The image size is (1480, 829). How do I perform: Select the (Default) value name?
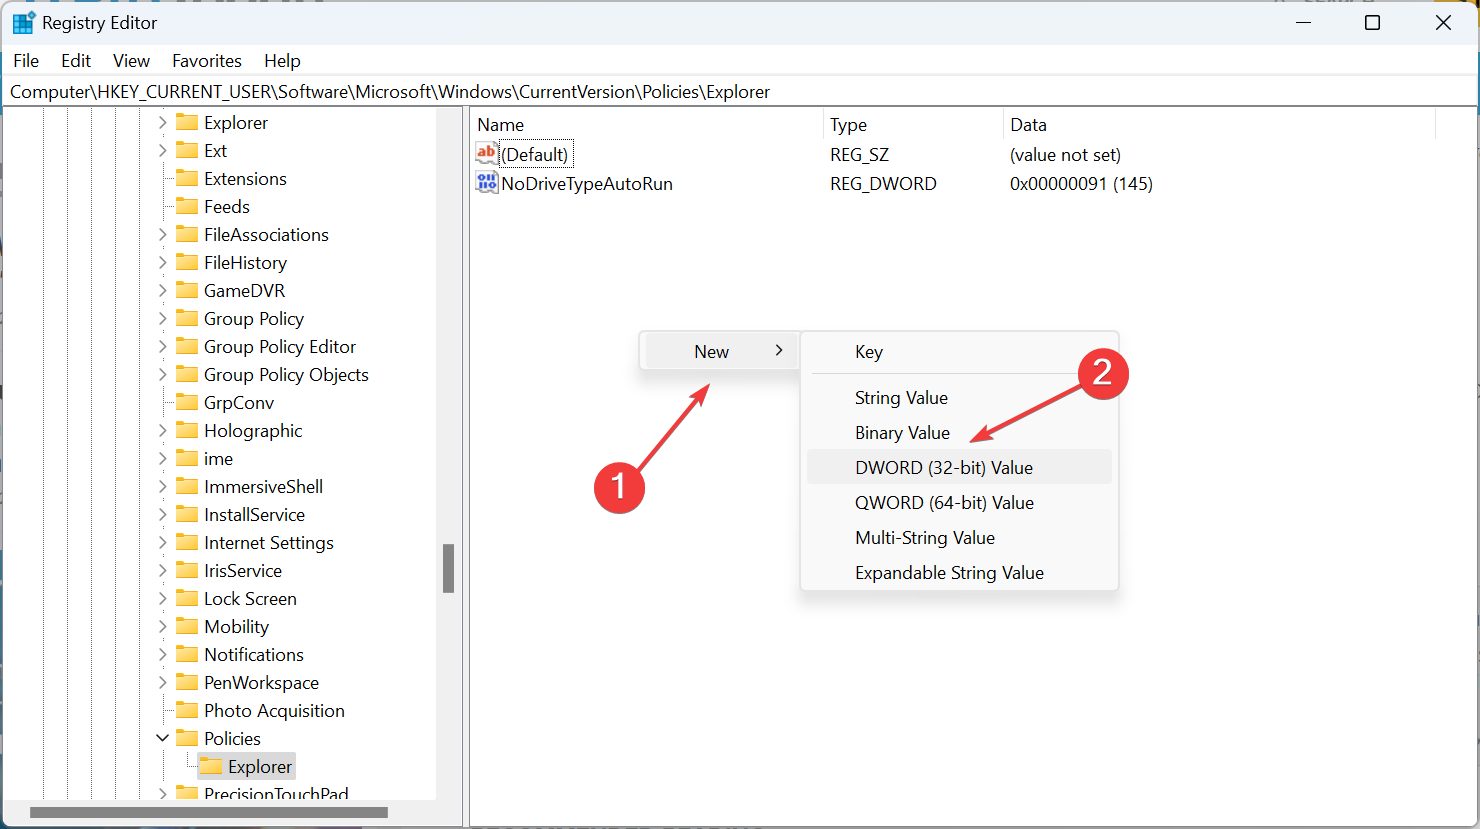coord(535,155)
